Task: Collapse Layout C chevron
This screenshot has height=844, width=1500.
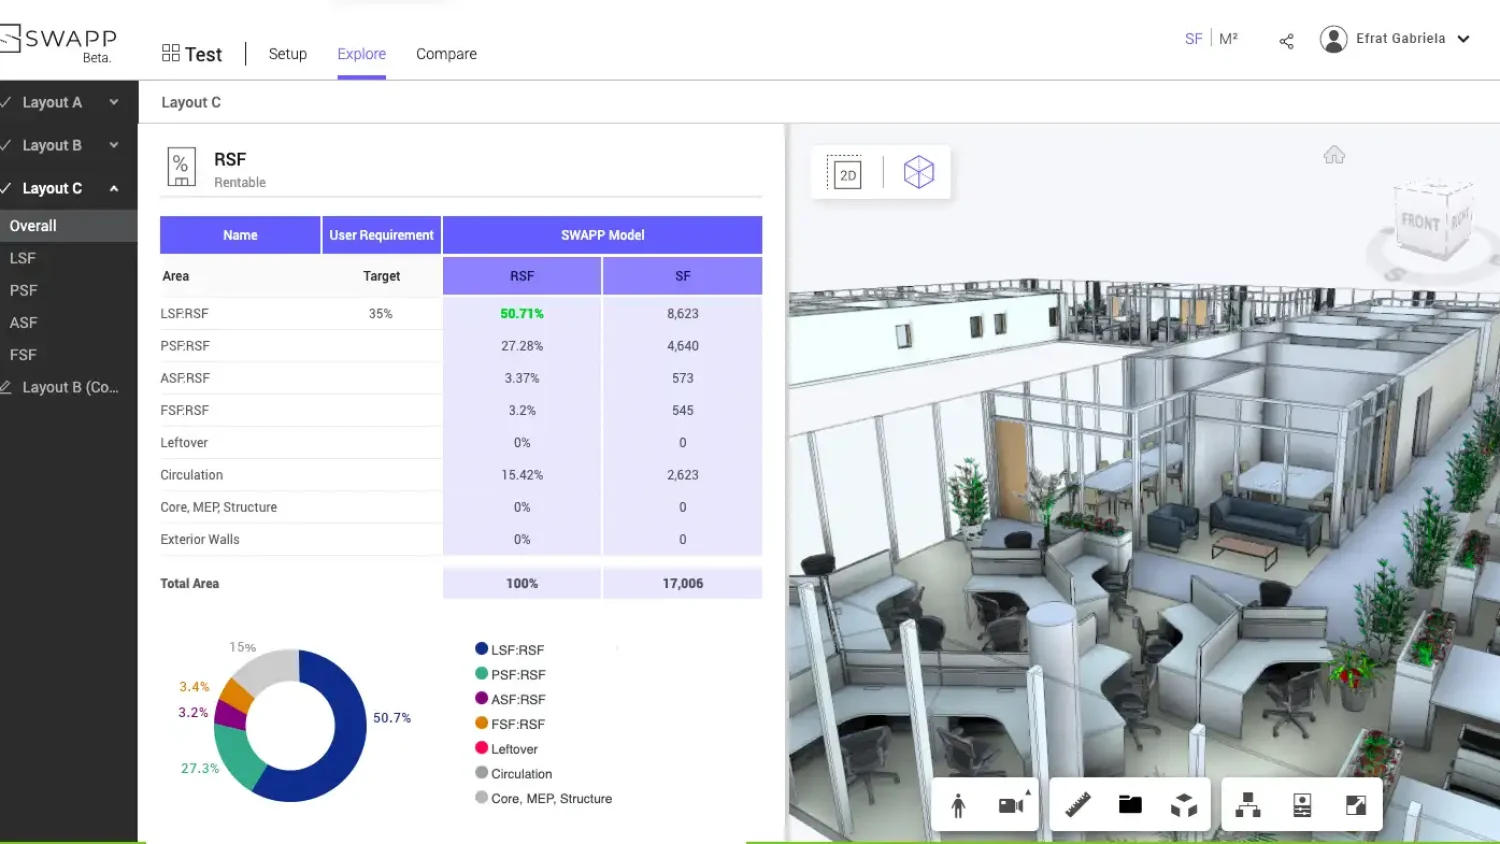Action: tap(114, 188)
